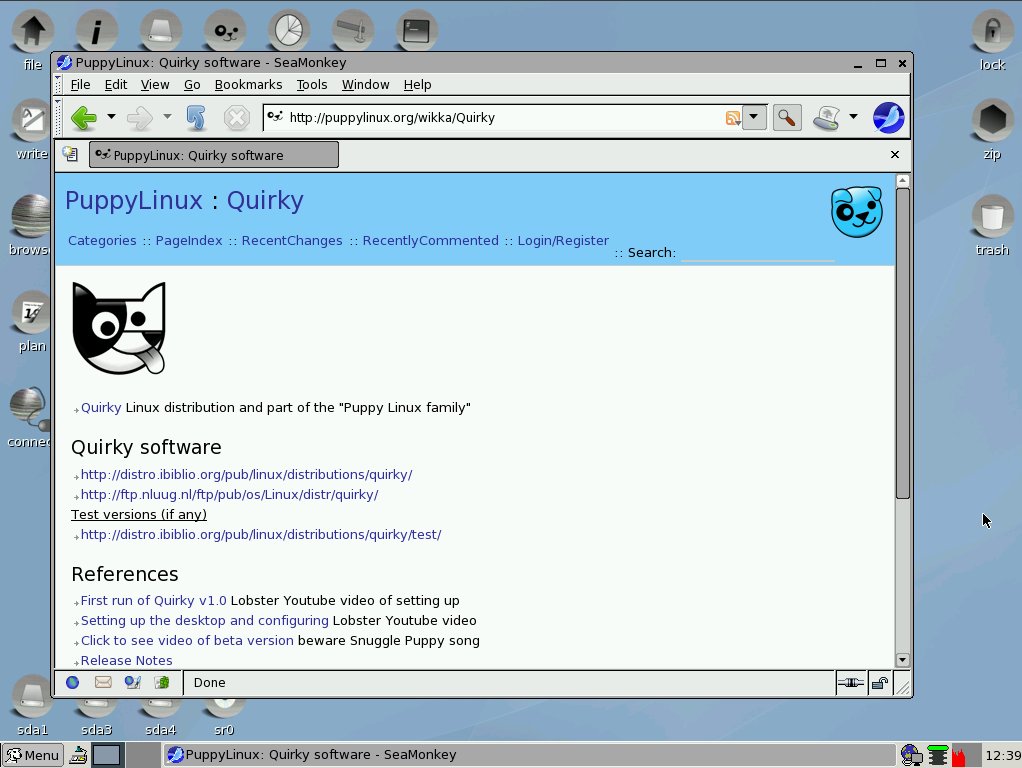Open the file desktop icon

pyautogui.click(x=33, y=39)
